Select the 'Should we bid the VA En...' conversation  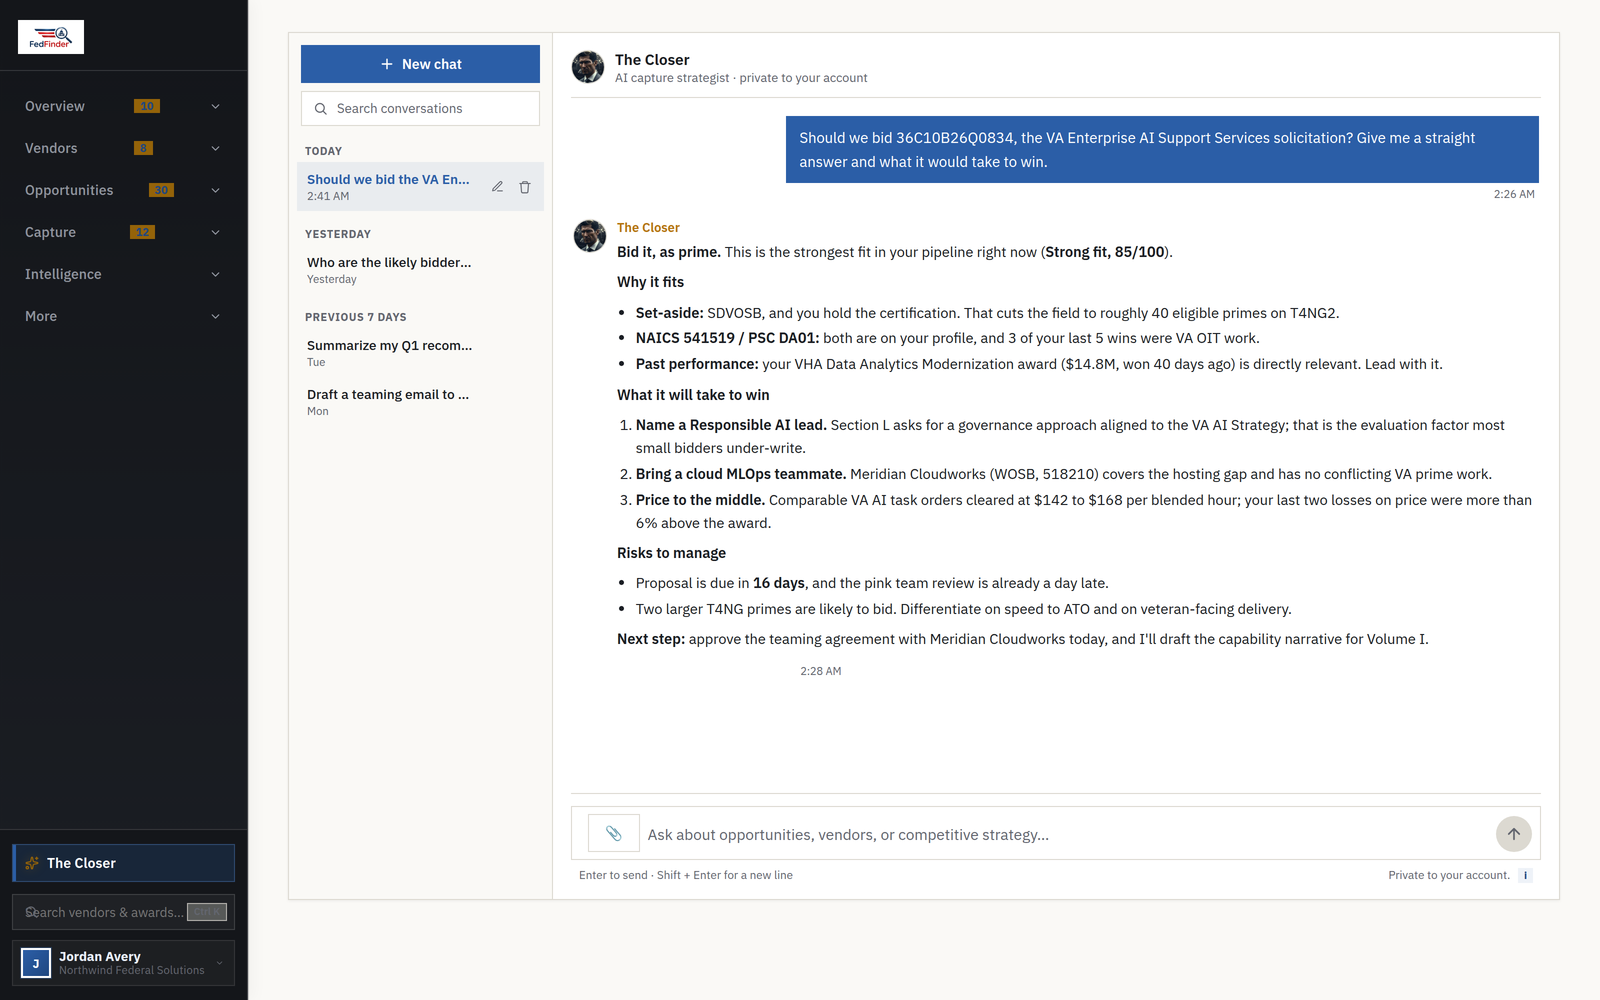click(x=420, y=187)
